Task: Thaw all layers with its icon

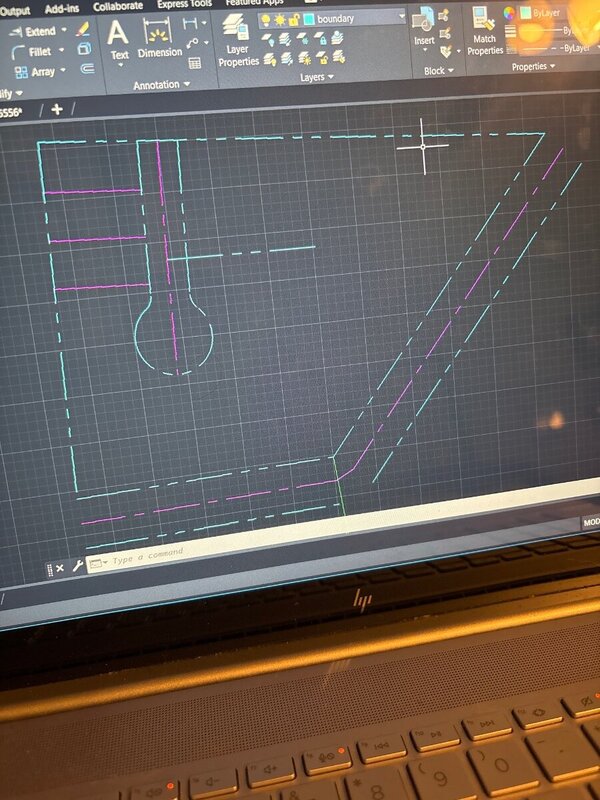Action: (x=305, y=59)
